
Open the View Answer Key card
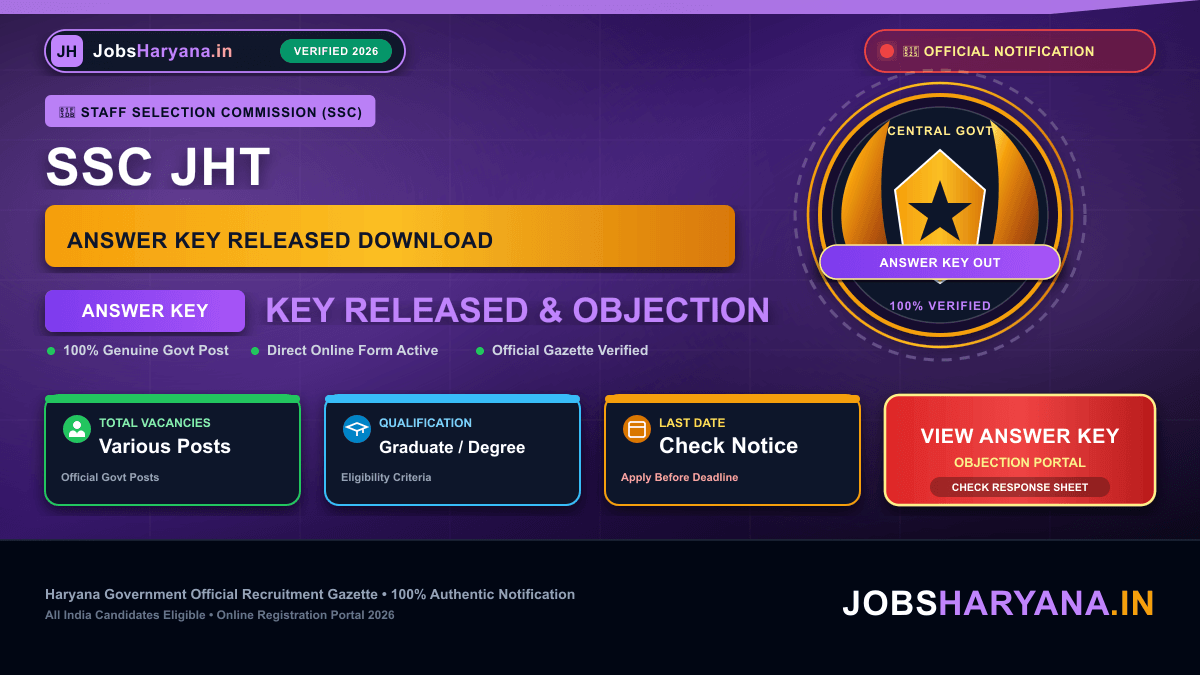[1020, 450]
